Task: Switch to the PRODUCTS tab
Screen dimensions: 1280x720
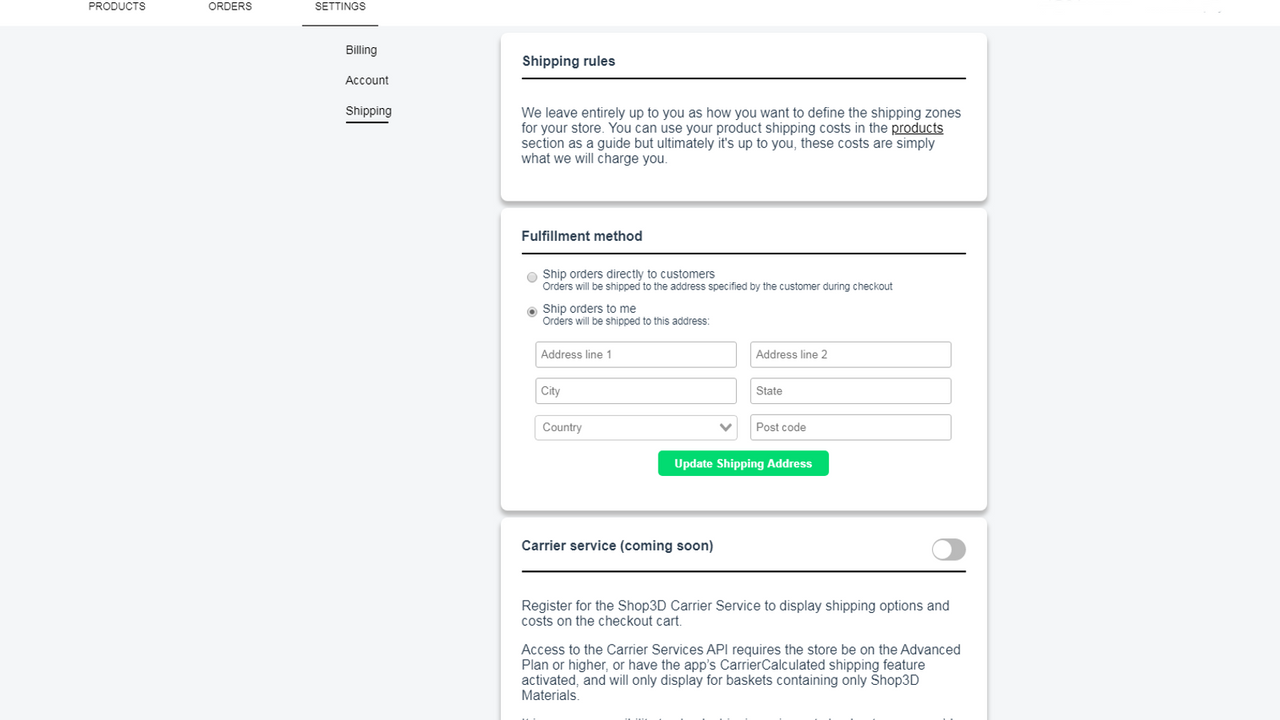Action: pos(117,6)
